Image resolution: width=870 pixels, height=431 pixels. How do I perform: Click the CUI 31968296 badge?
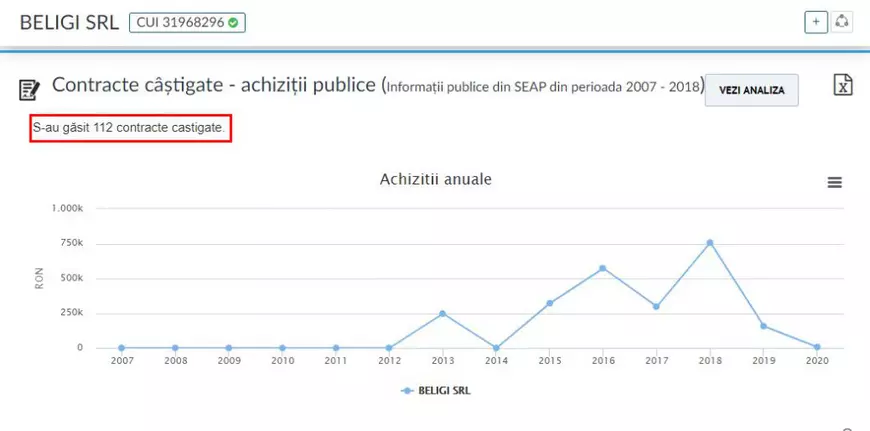(x=188, y=23)
